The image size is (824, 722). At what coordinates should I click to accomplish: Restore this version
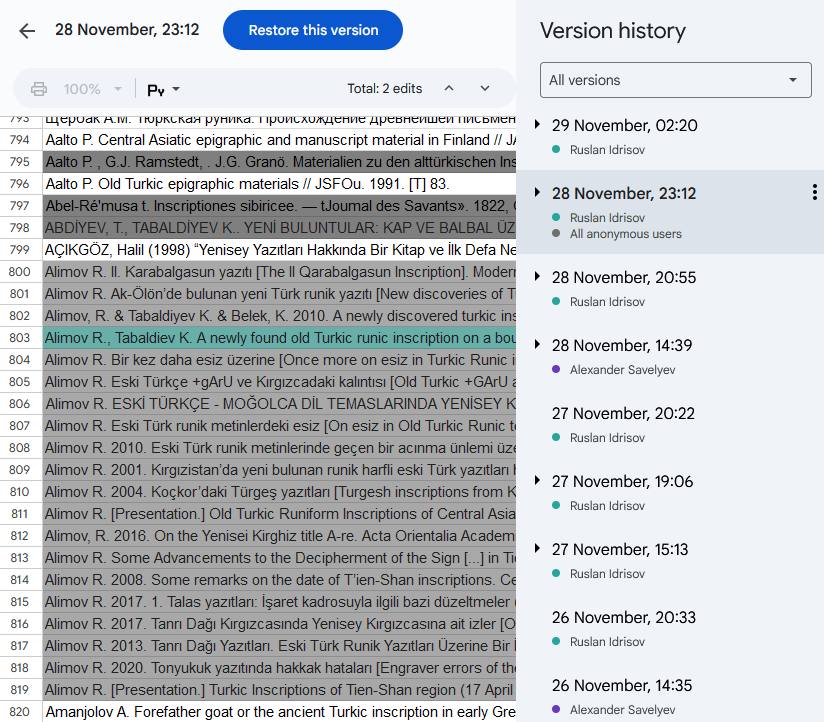click(x=313, y=30)
